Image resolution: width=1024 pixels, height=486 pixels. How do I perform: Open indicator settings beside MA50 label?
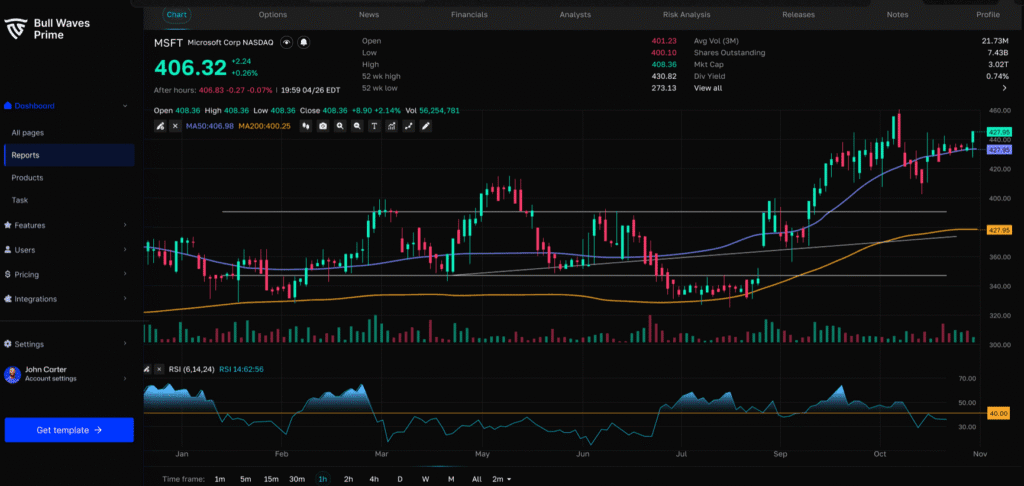point(159,126)
